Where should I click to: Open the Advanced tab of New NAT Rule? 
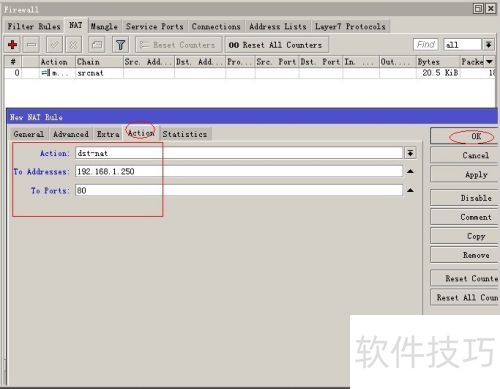tap(71, 134)
